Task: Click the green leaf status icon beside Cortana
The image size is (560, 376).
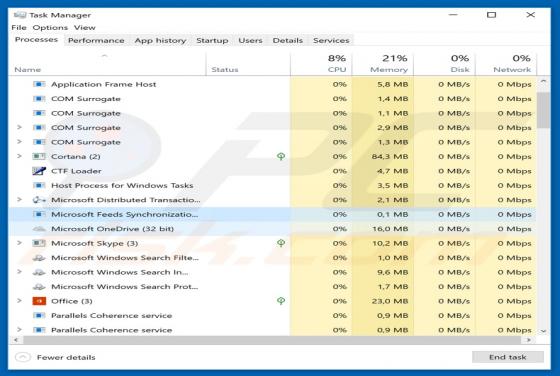Action: [281, 156]
